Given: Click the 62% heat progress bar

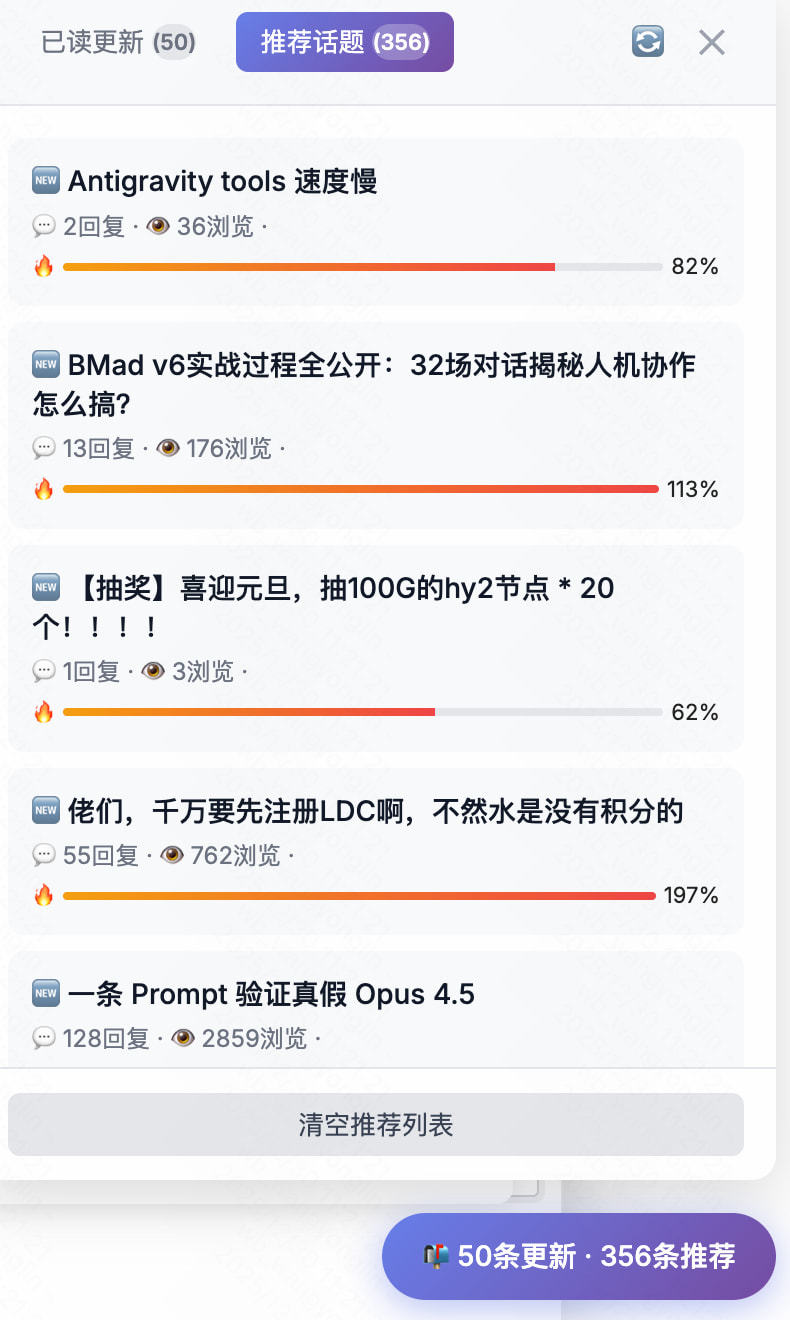Looking at the screenshot, I should tap(363, 712).
